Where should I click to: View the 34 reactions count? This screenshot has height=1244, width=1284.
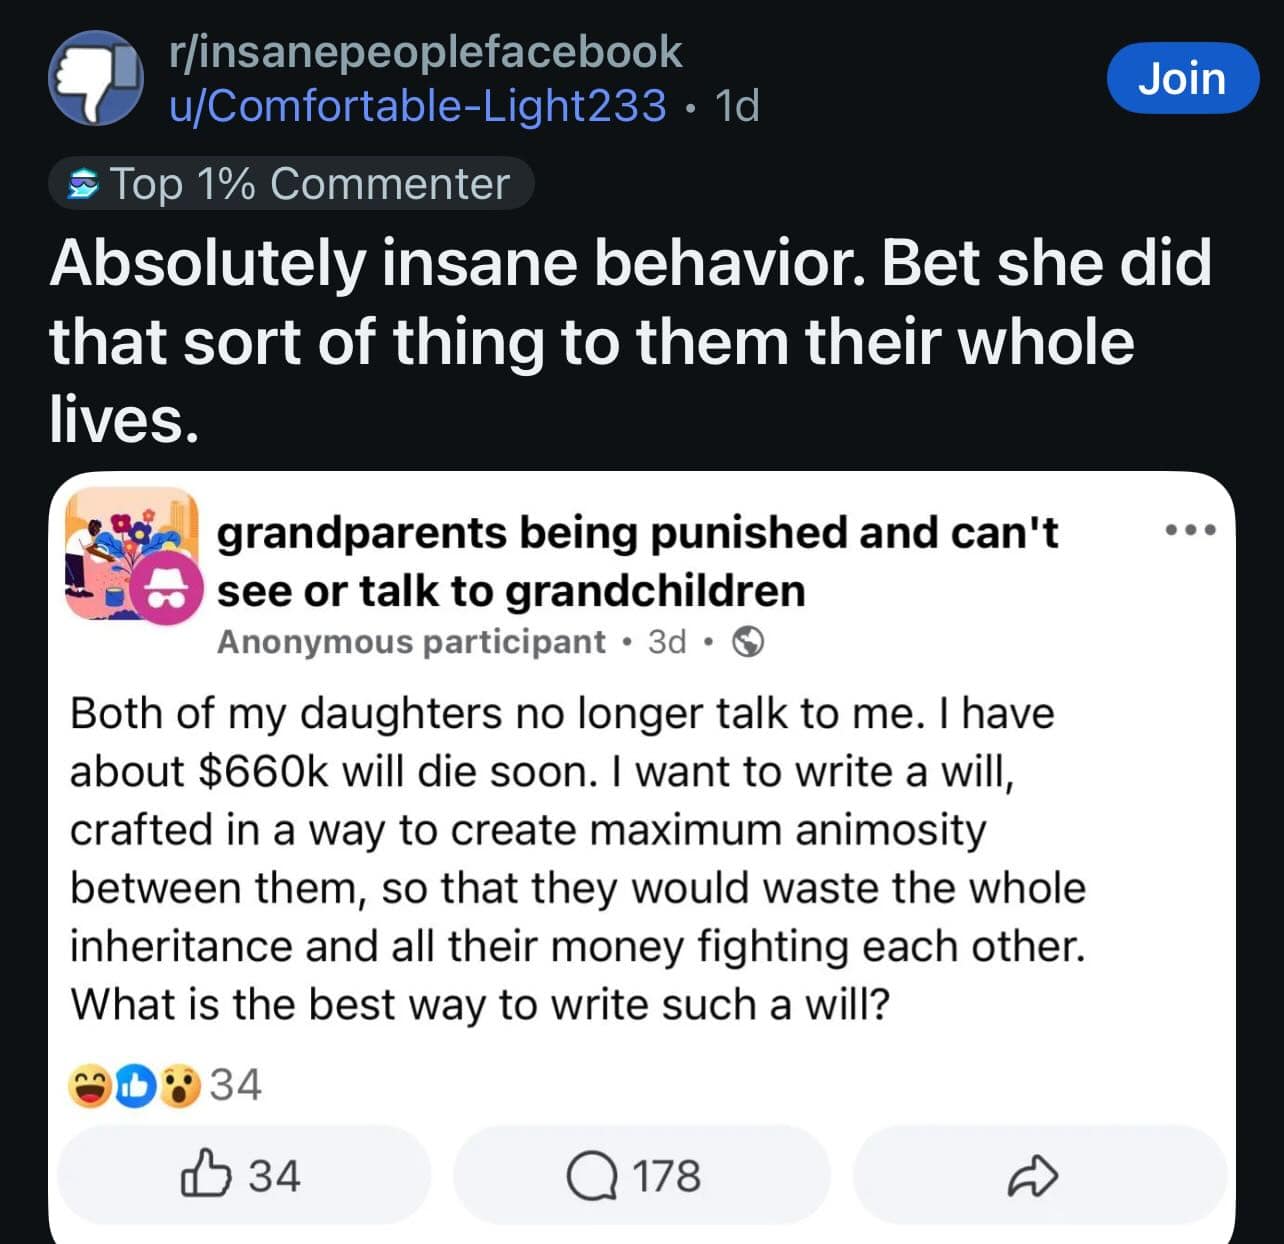click(236, 1085)
